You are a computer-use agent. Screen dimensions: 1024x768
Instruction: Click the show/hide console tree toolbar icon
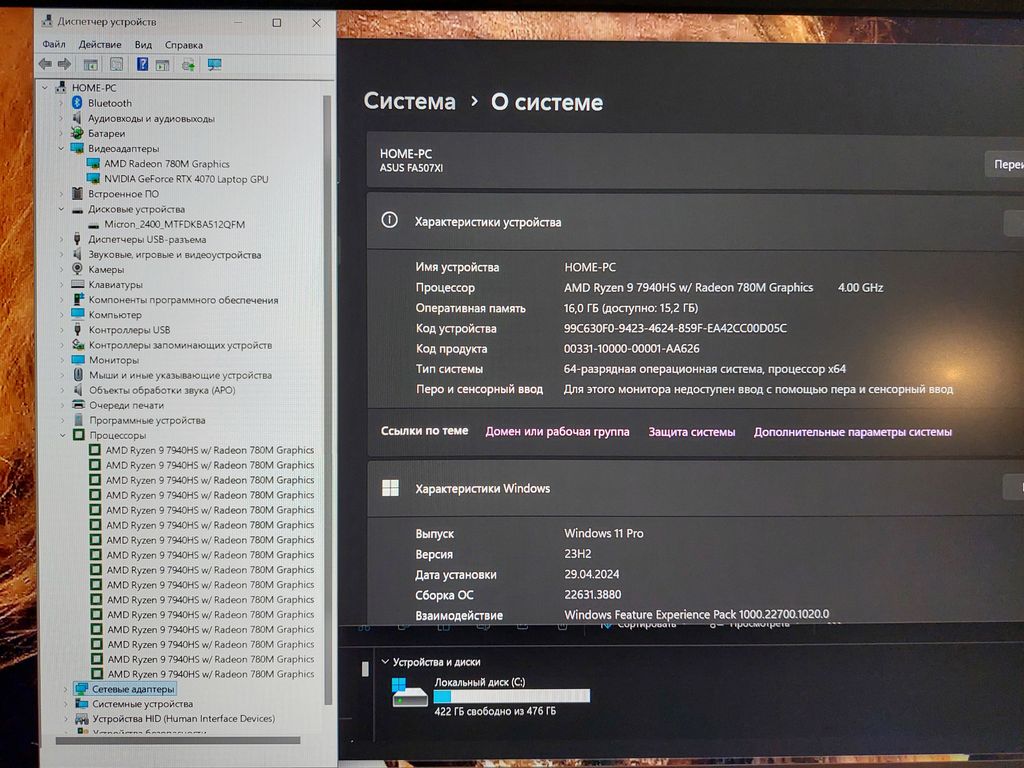[x=91, y=64]
